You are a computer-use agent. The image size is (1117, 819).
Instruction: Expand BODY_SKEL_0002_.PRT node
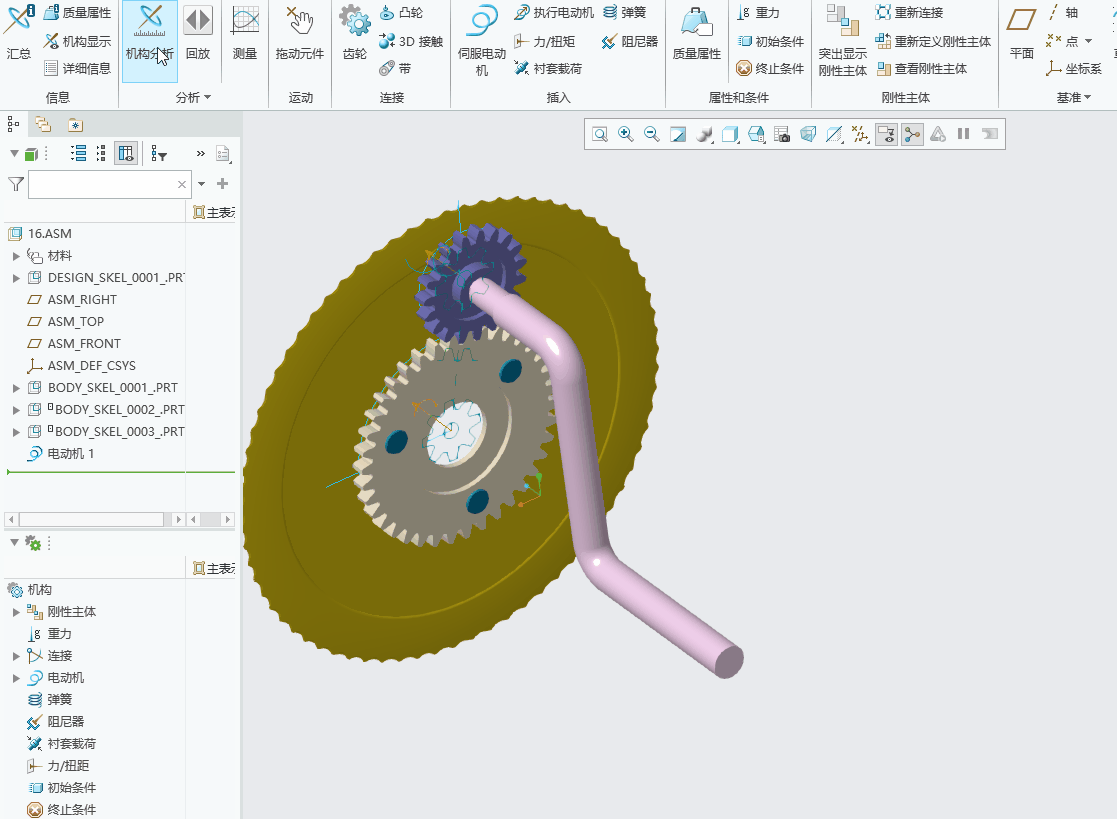click(x=16, y=410)
